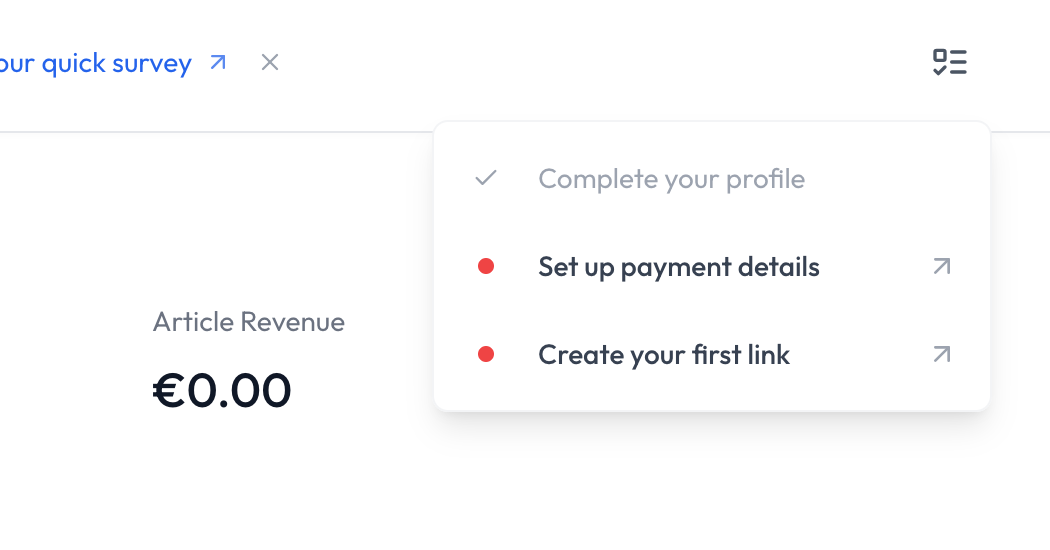This screenshot has height=550, width=1050.
Task: Click the euro symbol in the revenue figure
Action: [x=169, y=391]
